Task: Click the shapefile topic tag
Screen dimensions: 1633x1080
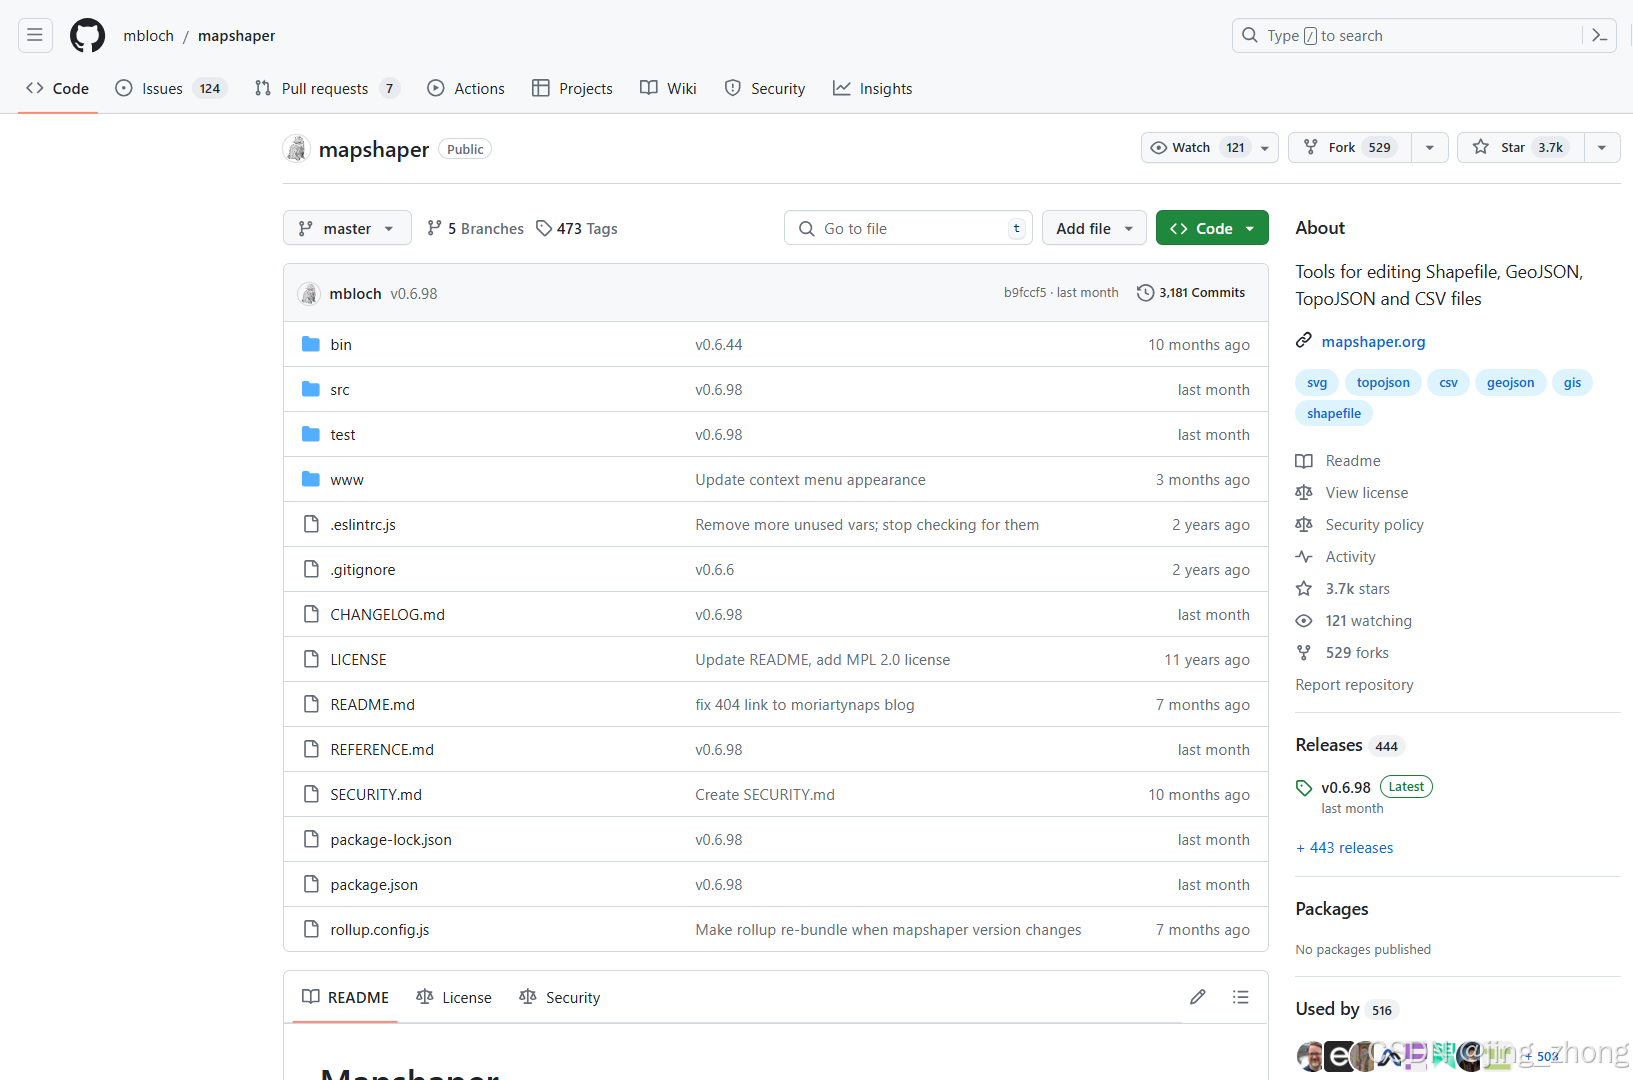Action: click(x=1334, y=414)
